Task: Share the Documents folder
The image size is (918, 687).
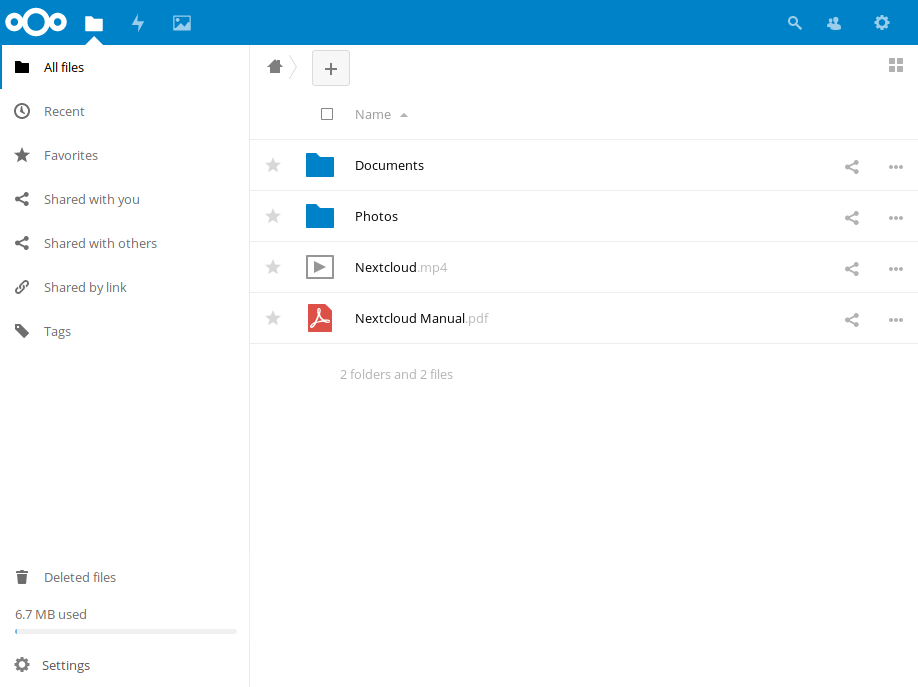Action: [x=852, y=167]
